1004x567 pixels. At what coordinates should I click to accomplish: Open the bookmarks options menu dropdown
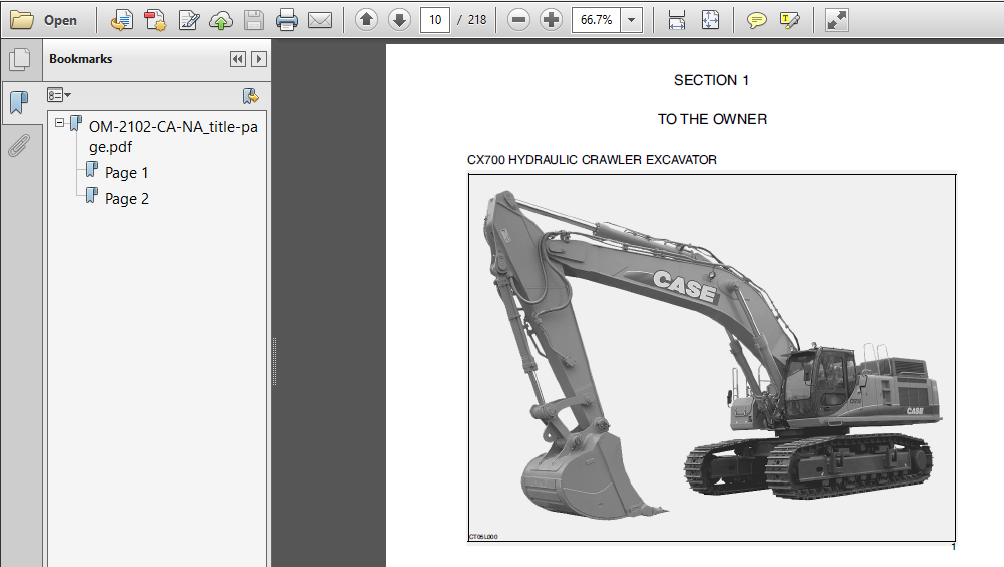58,95
